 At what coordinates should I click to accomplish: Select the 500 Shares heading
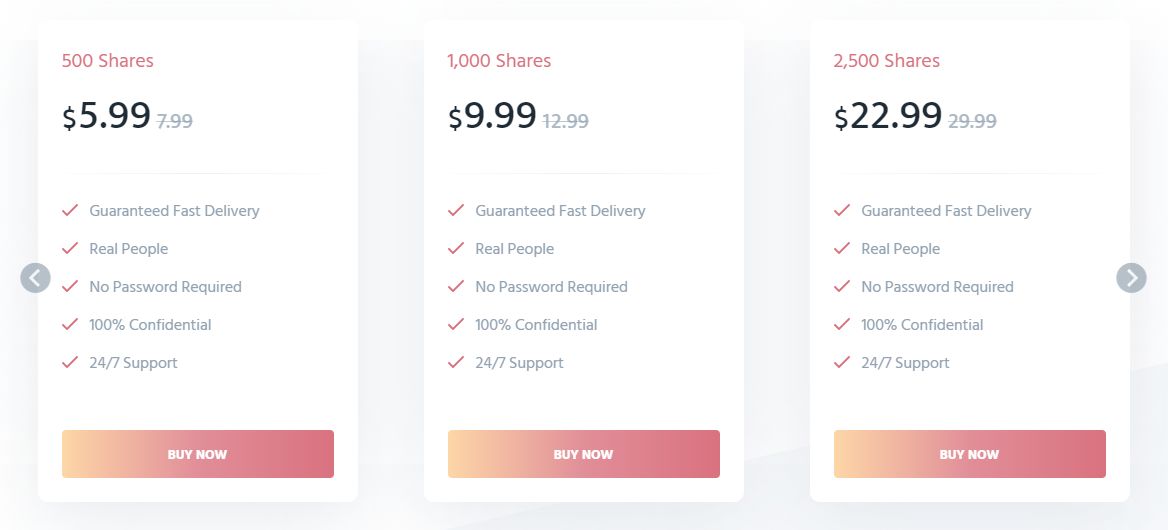[x=107, y=61]
